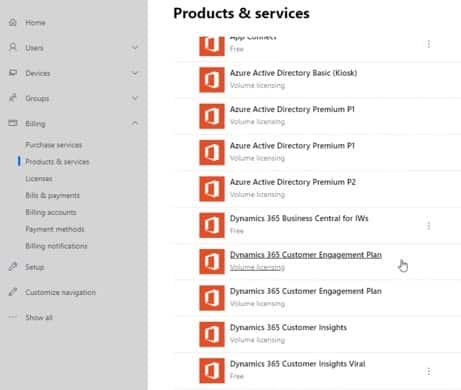
Task: Open more options for Customer Insights Viral
Action: (429, 371)
